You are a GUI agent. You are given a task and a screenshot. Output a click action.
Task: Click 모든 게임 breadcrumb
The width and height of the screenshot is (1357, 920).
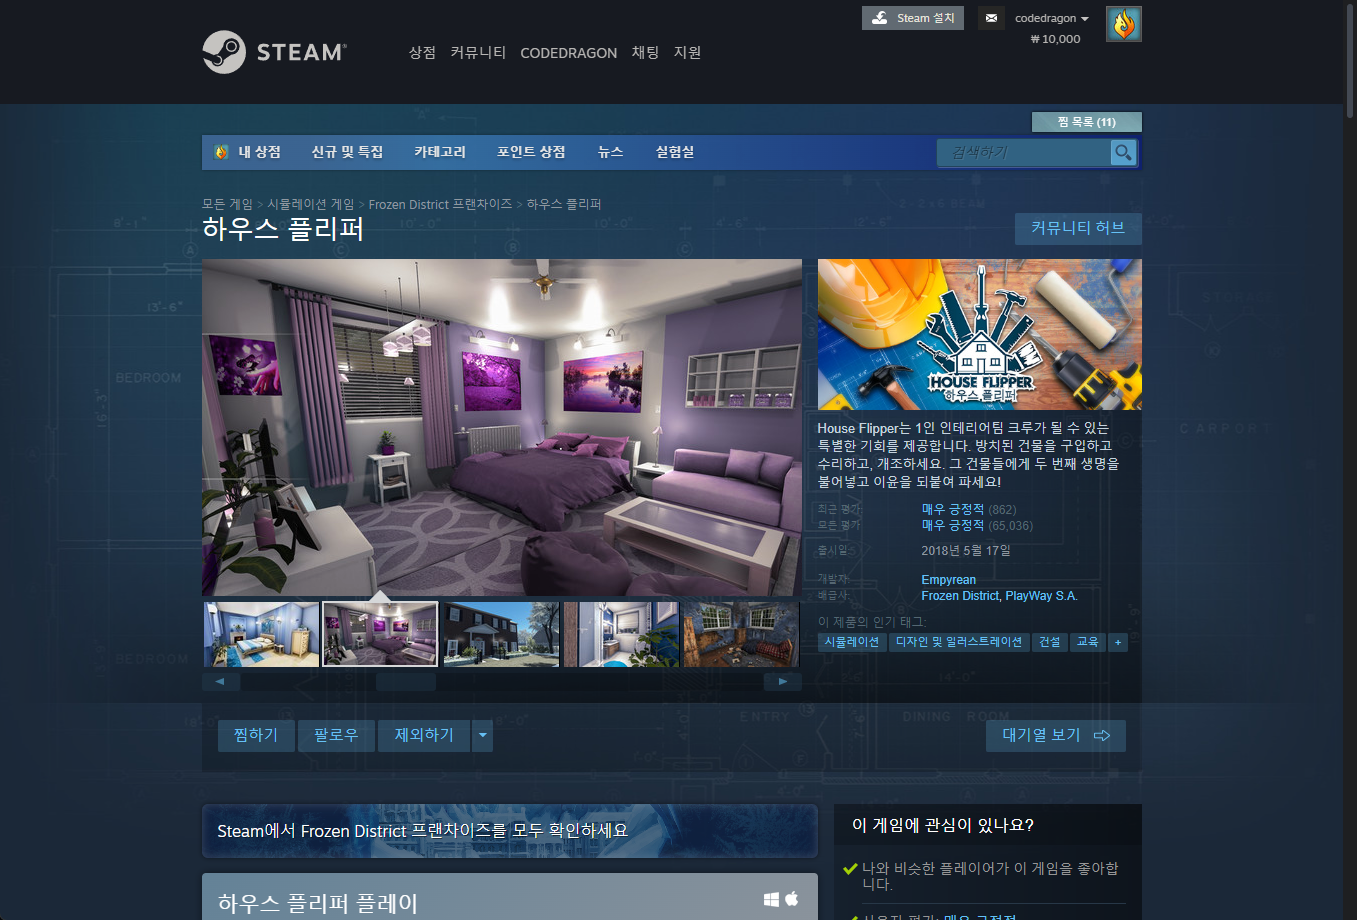[227, 204]
